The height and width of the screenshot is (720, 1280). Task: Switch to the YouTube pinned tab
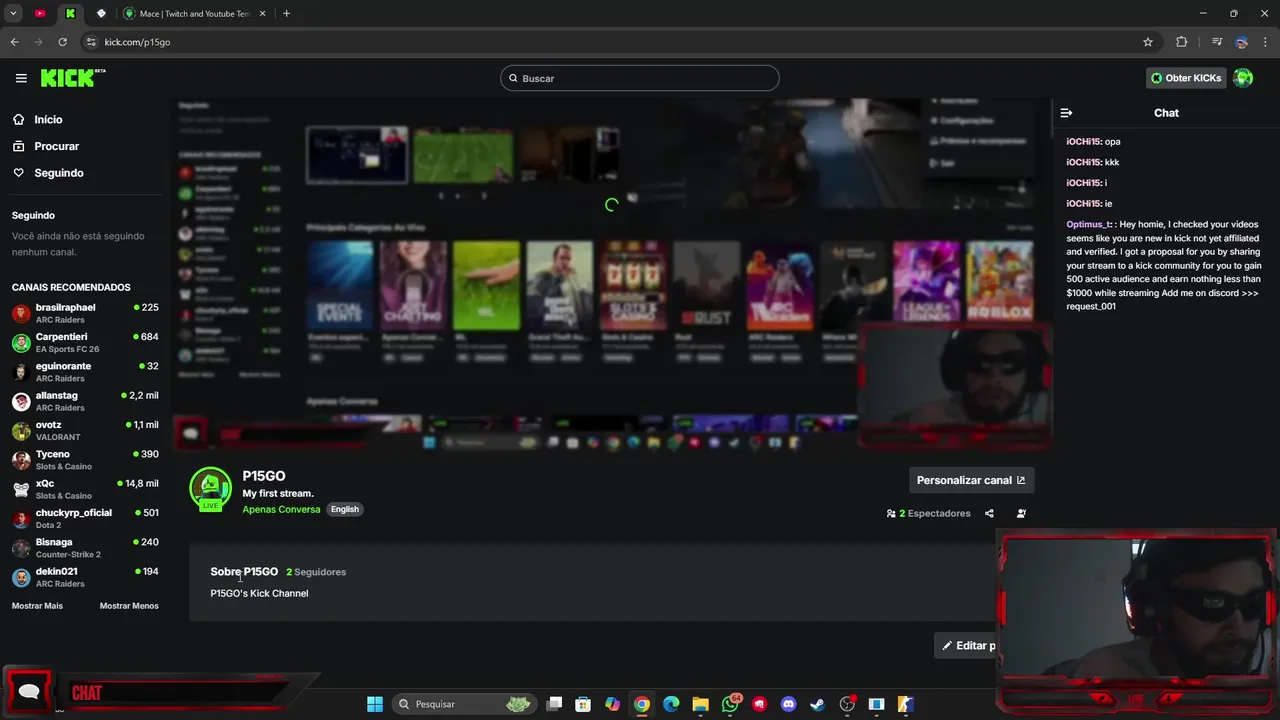point(40,14)
